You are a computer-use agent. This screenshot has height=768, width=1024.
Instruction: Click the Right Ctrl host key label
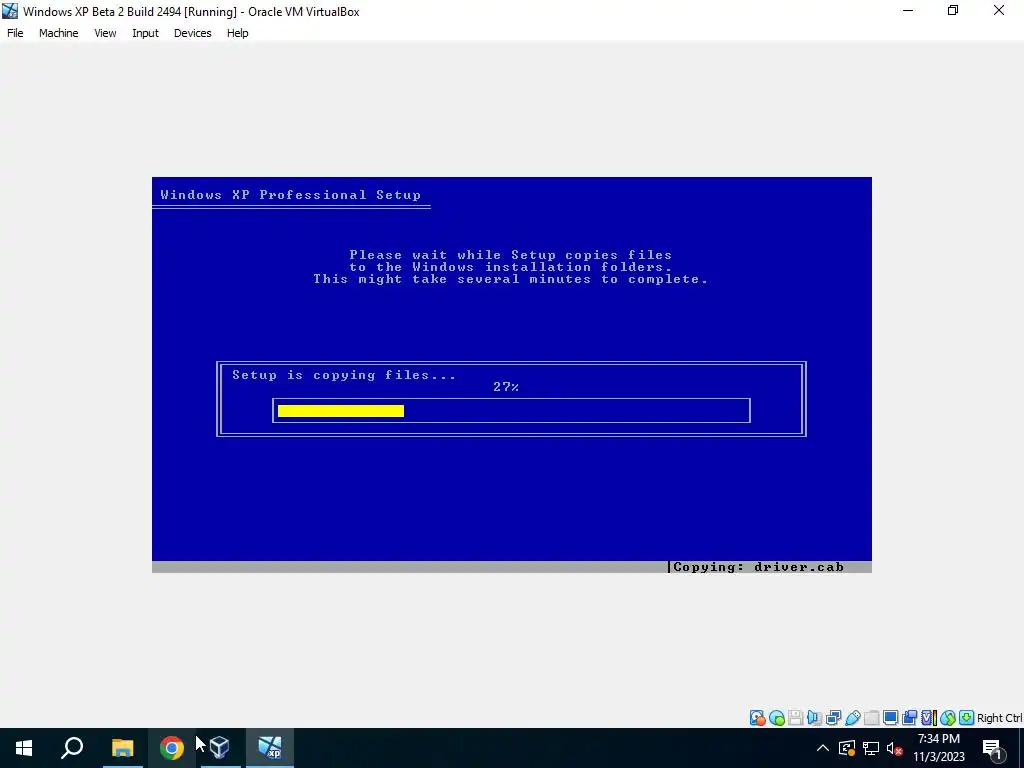point(999,718)
